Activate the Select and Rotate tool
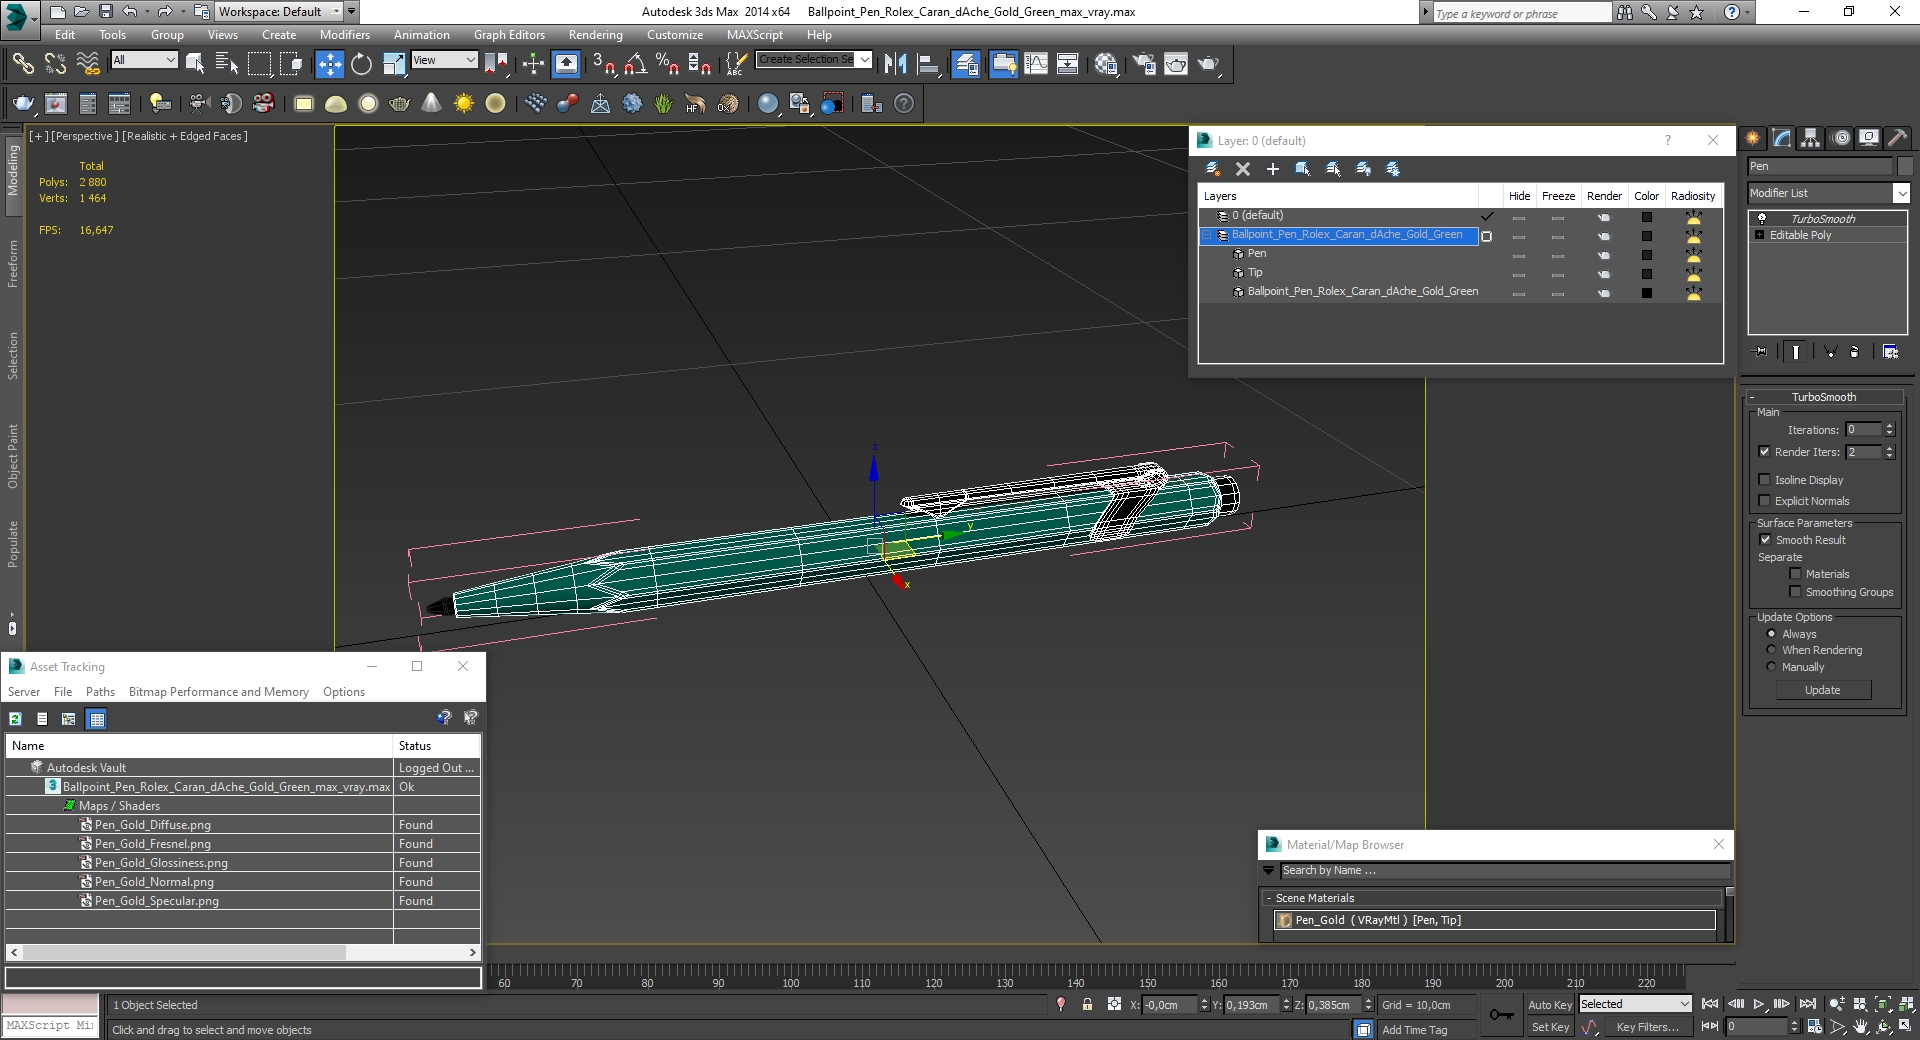 (361, 64)
